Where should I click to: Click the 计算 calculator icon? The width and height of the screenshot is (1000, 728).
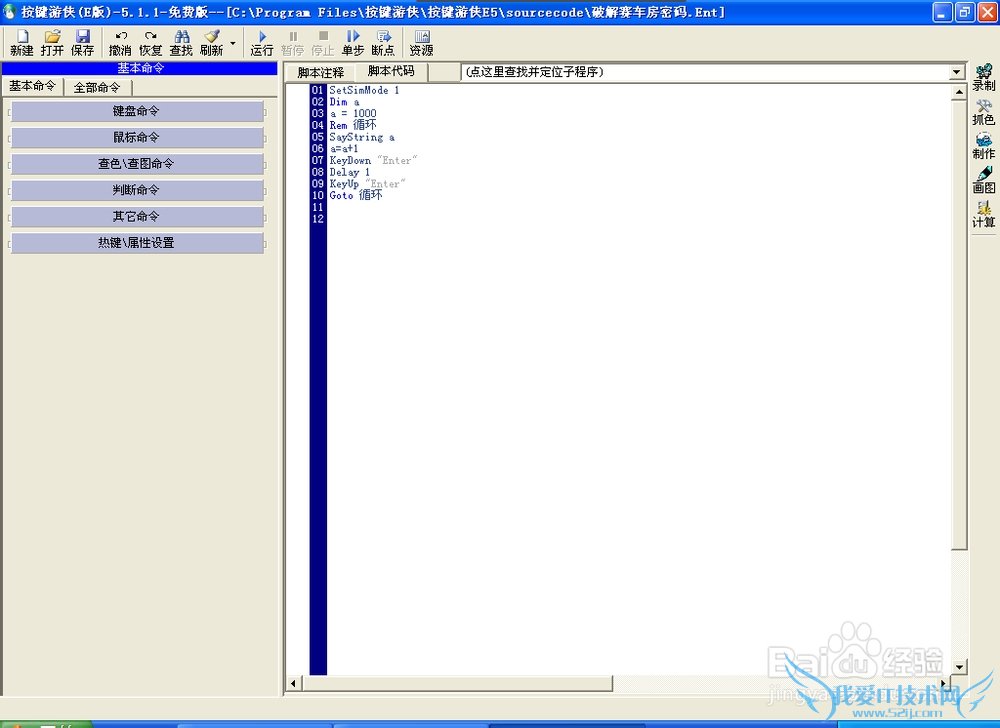point(984,214)
